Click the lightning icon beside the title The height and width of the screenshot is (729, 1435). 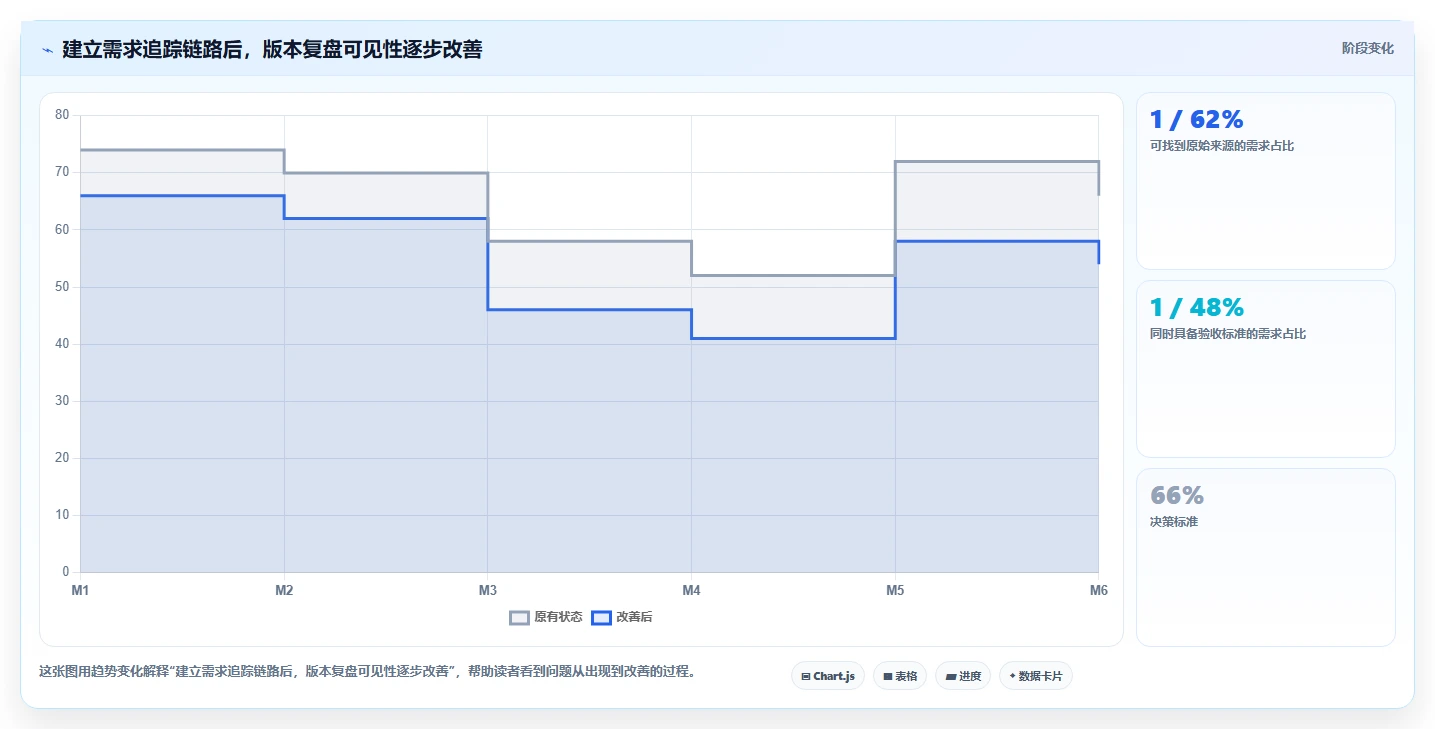[x=47, y=50]
